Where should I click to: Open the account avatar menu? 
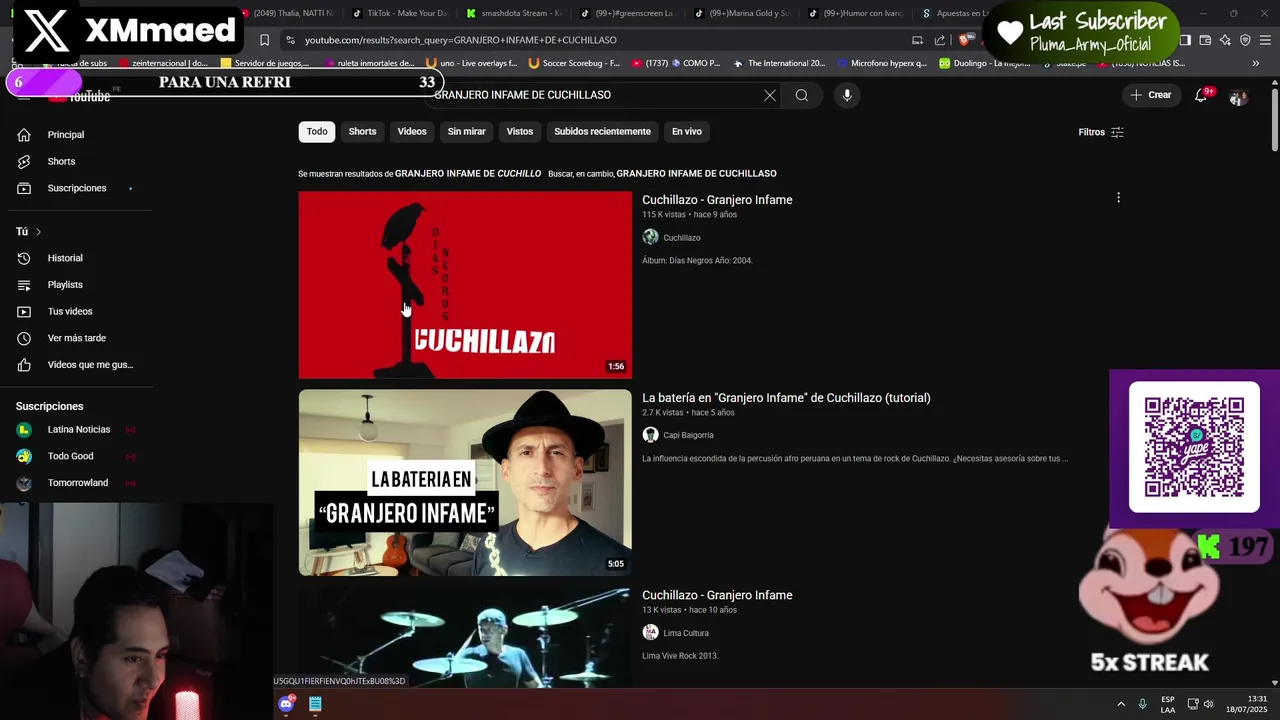pyautogui.click(x=1238, y=96)
